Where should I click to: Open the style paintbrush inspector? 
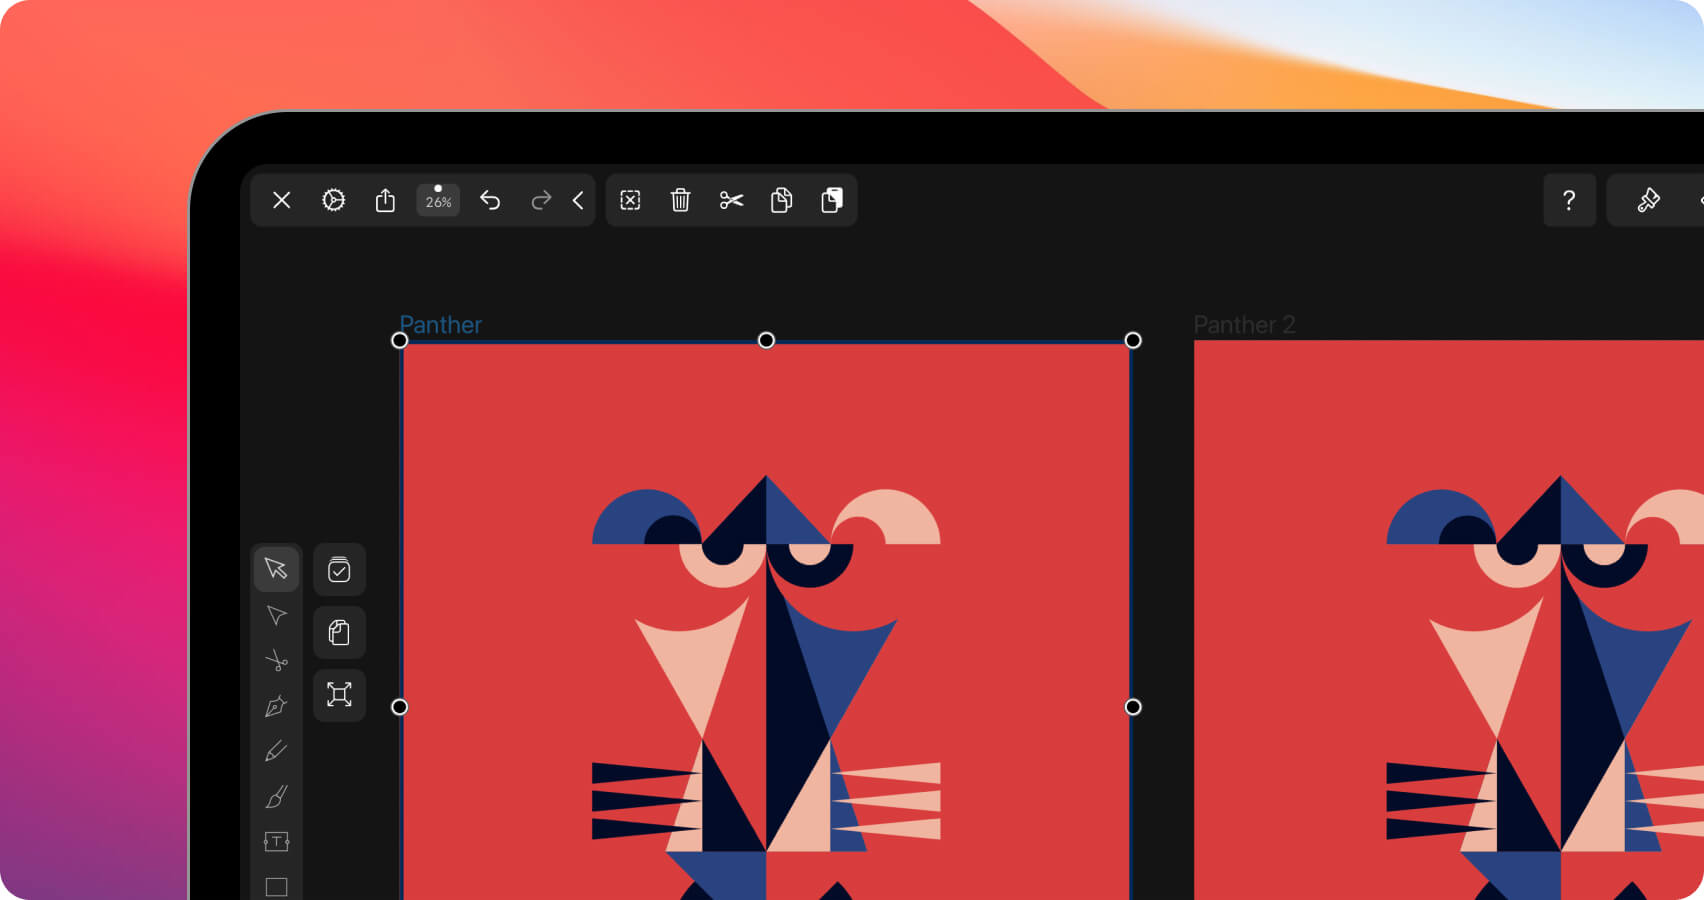tap(1648, 200)
